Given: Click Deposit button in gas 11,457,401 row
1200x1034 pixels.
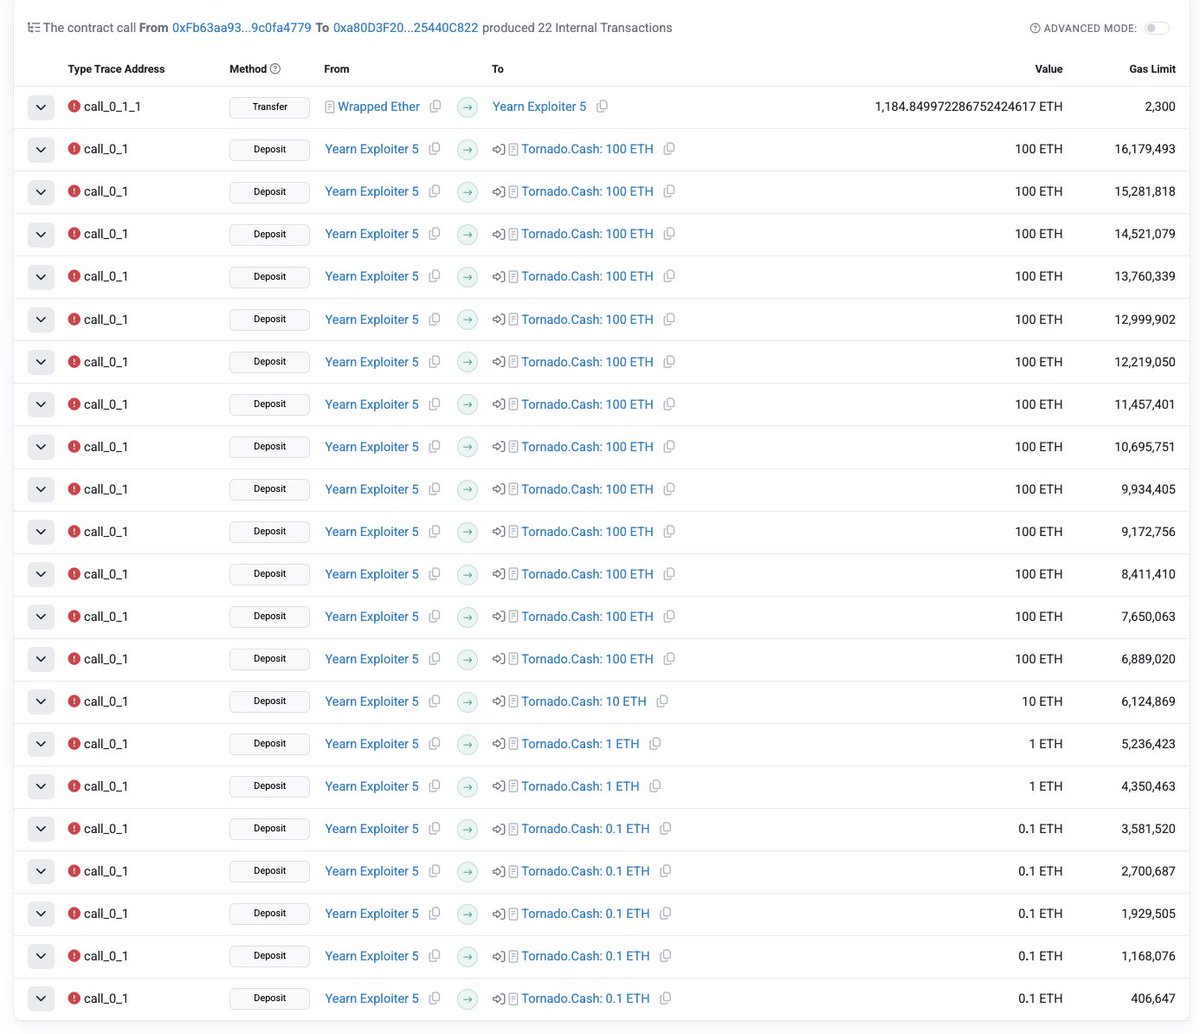Looking at the screenshot, I should pyautogui.click(x=270, y=404).
